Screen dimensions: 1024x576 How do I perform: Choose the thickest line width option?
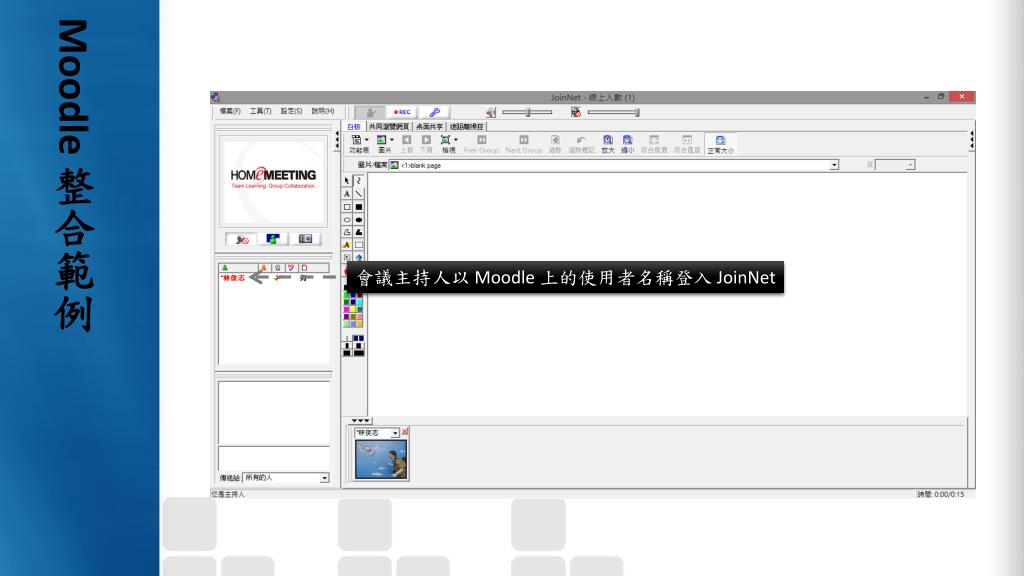(359, 353)
